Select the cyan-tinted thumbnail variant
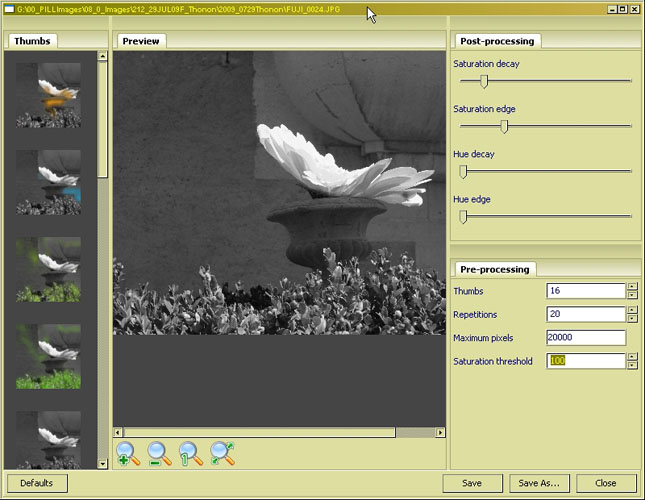 [48, 182]
